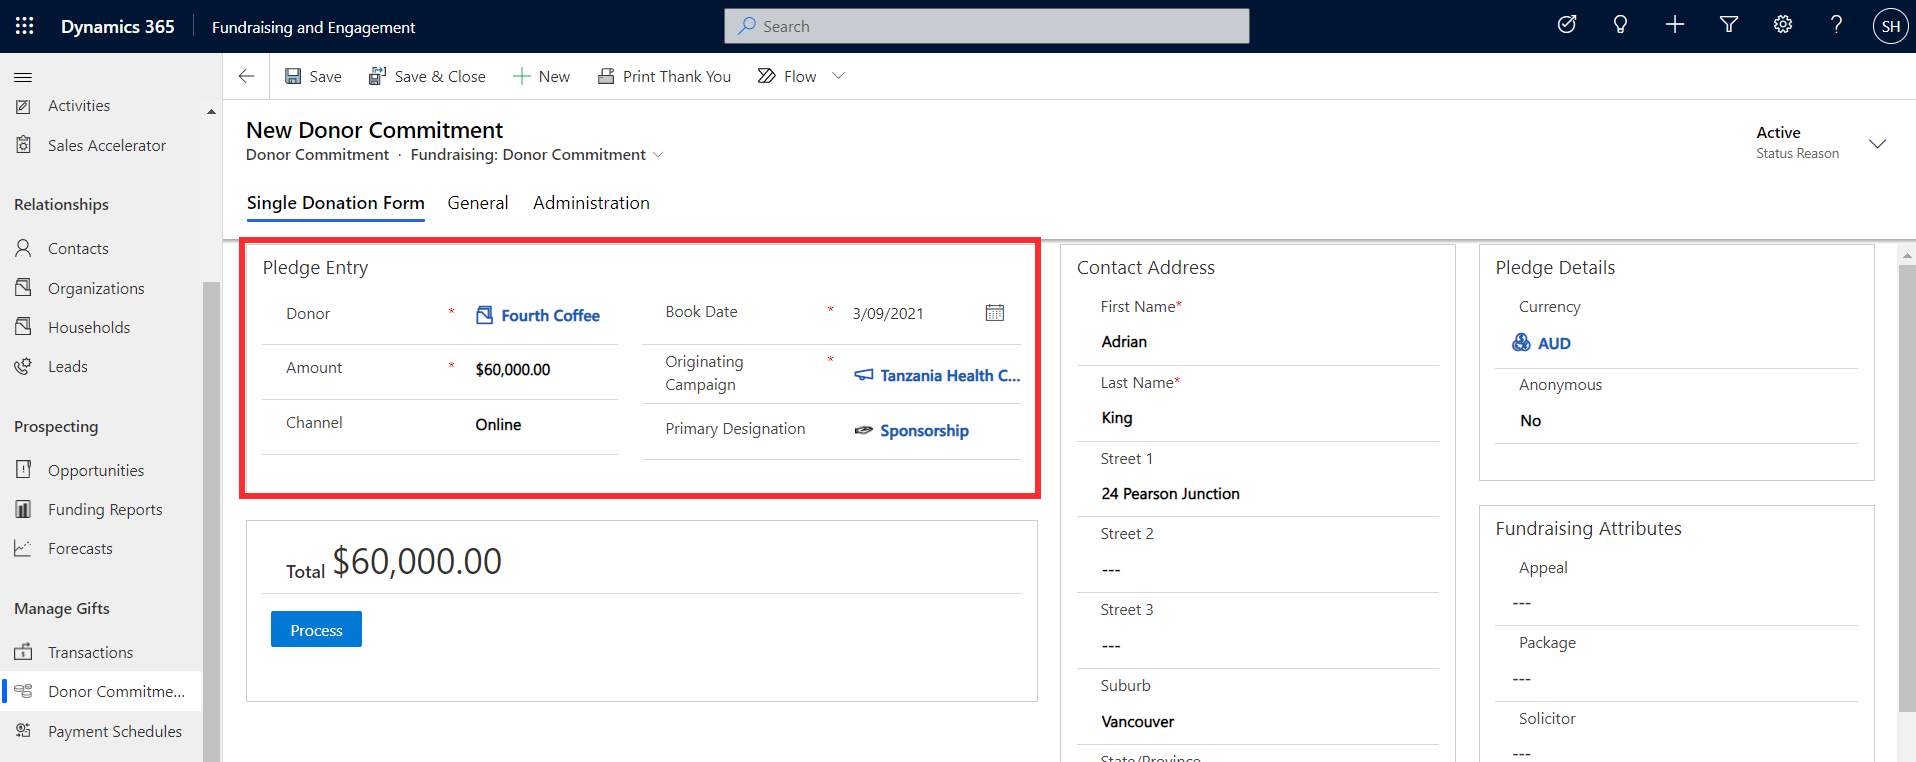
Task: Click the Leads sidebar icon
Action: pos(23,366)
